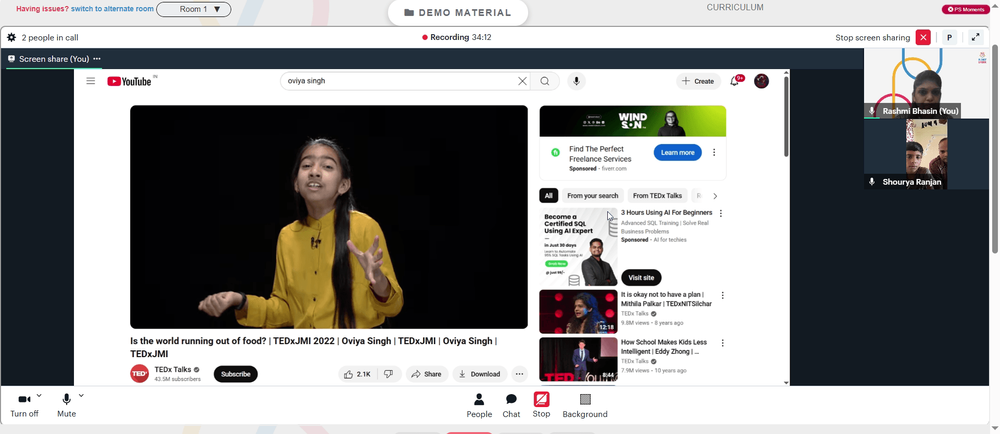This screenshot has width=1000, height=434.
Task: Turn off the camera
Action: pos(24,405)
